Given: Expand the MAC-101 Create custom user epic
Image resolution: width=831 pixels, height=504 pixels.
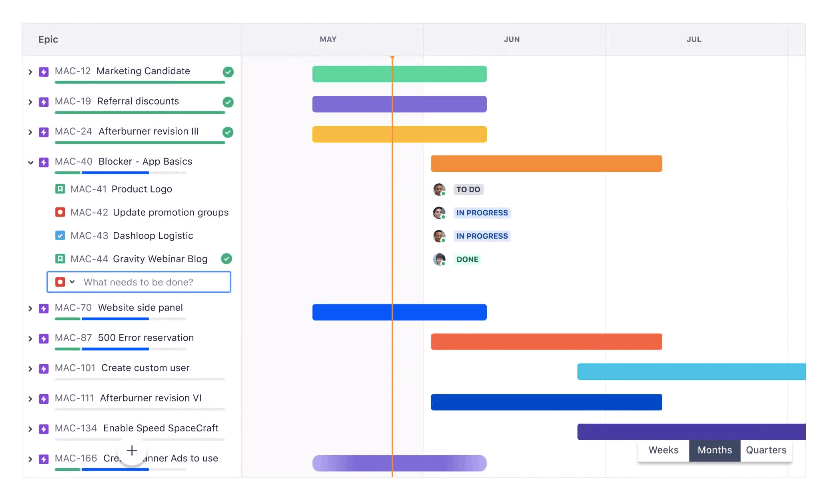Looking at the screenshot, I should pyautogui.click(x=30, y=369).
